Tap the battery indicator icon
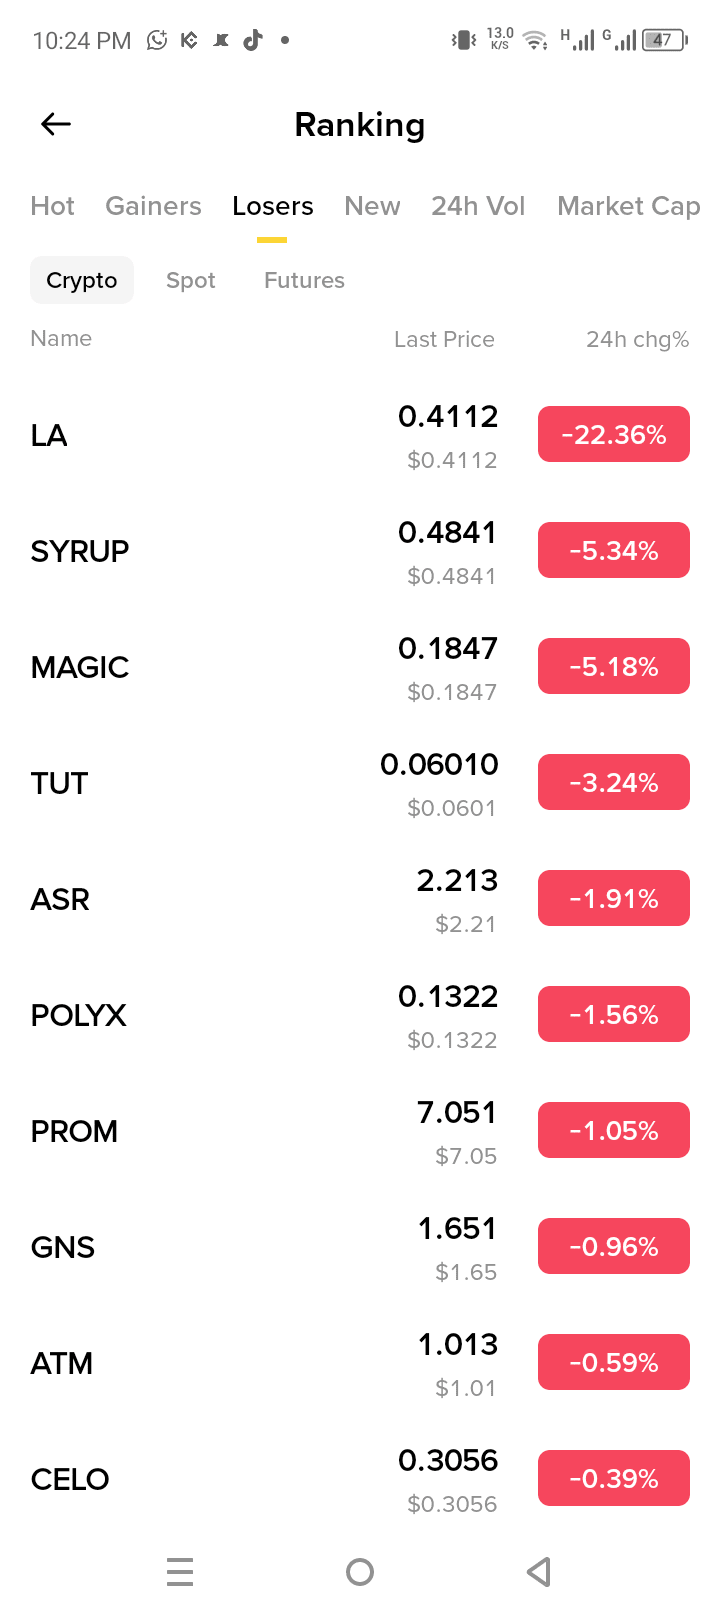 (x=665, y=40)
